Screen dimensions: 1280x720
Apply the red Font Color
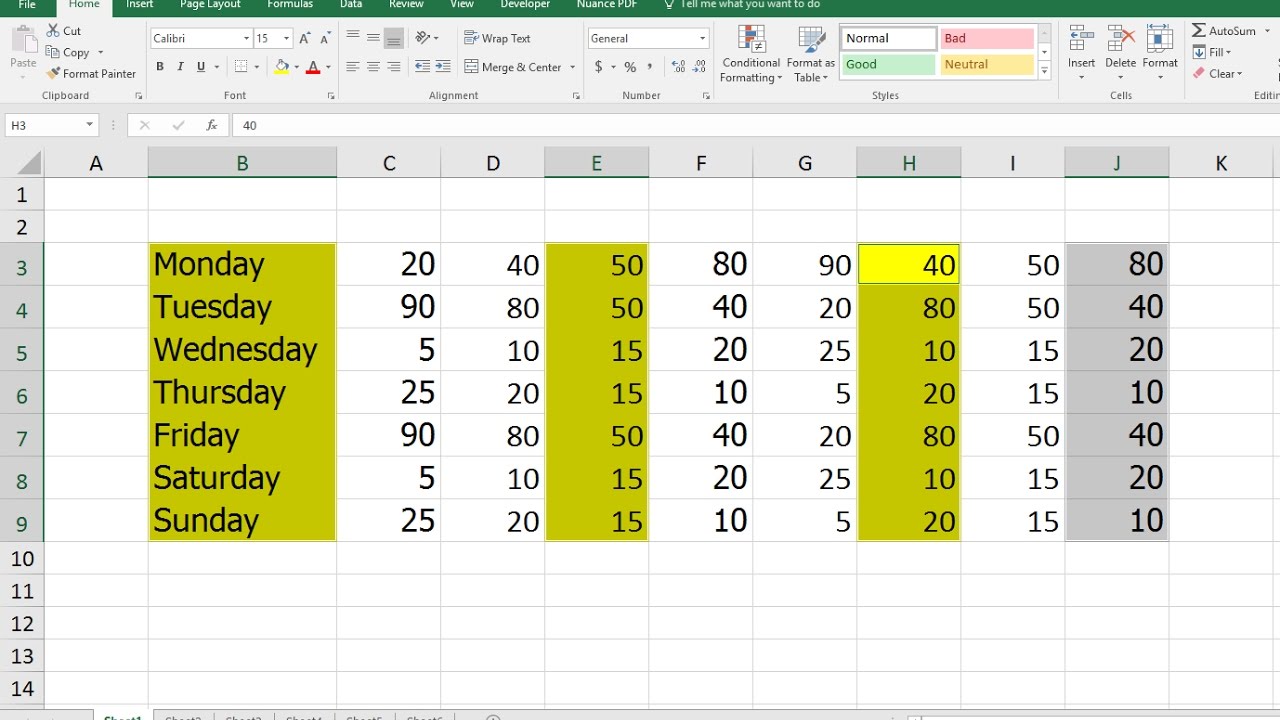pyautogui.click(x=313, y=67)
